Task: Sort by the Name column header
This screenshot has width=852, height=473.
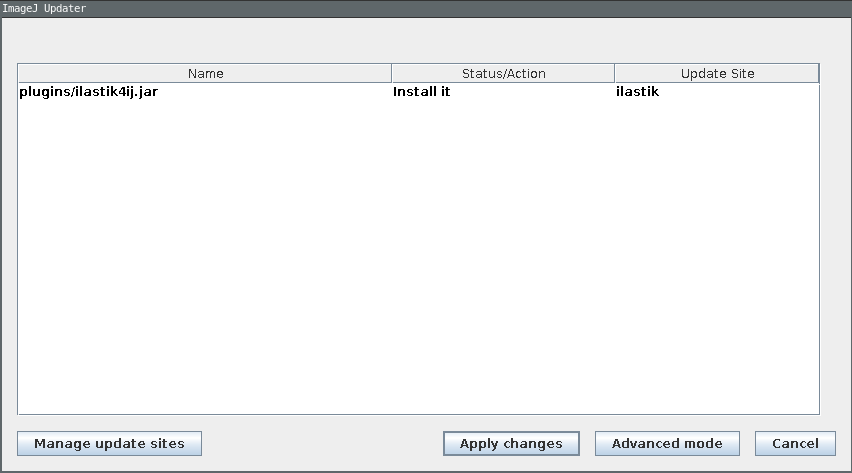Action: click(x=205, y=74)
